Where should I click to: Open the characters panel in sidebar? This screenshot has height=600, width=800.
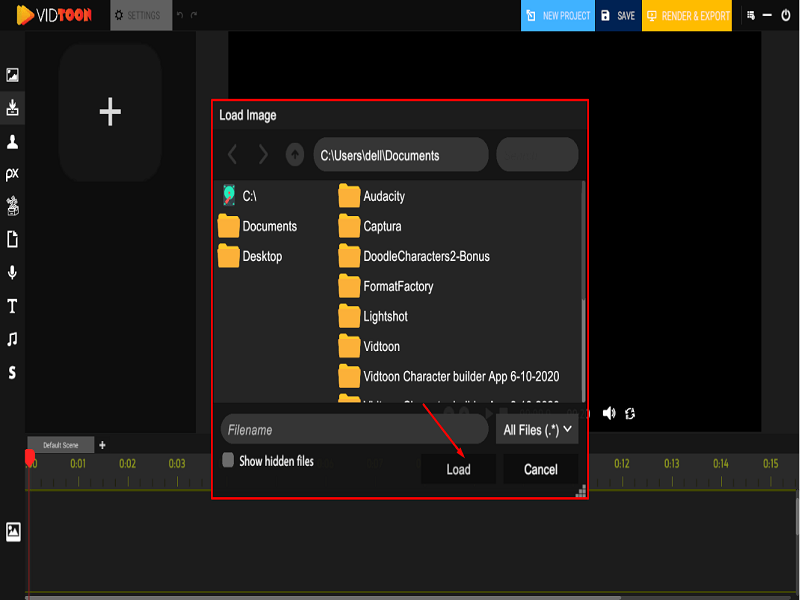pos(12,142)
